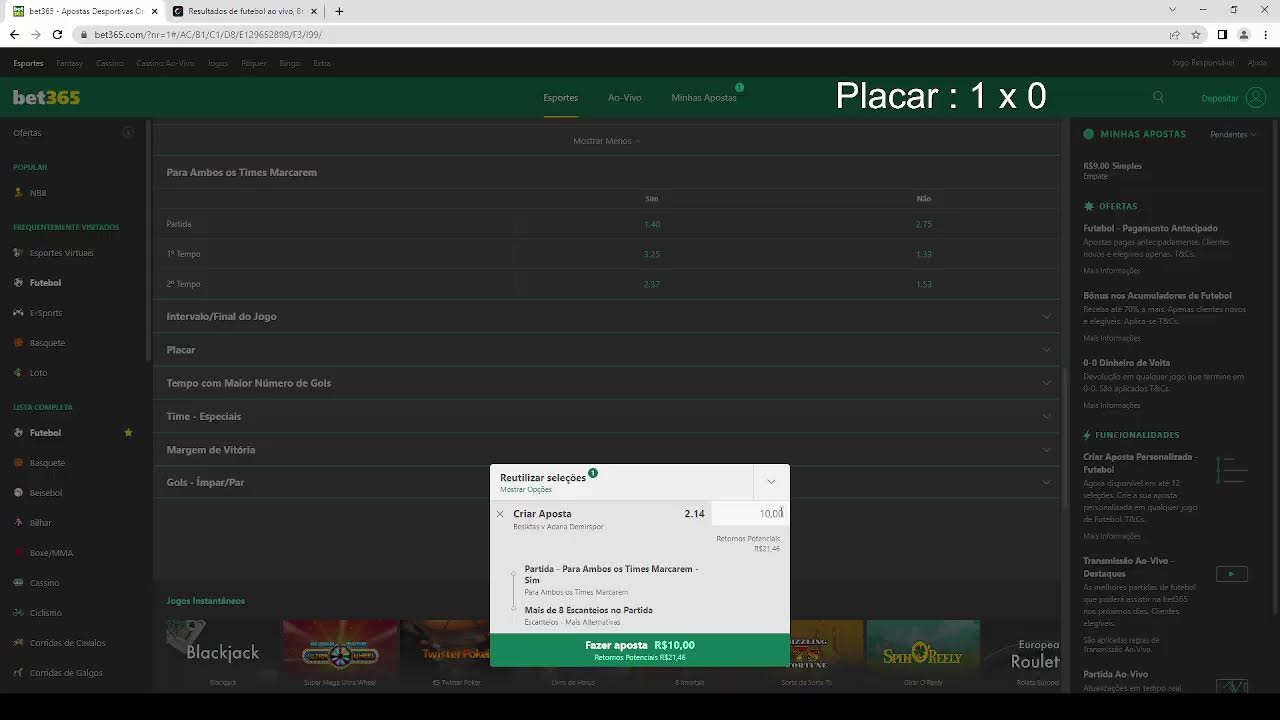Click the Bilhar icon in sidebar
Image resolution: width=1280 pixels, height=720 pixels.
coord(18,523)
